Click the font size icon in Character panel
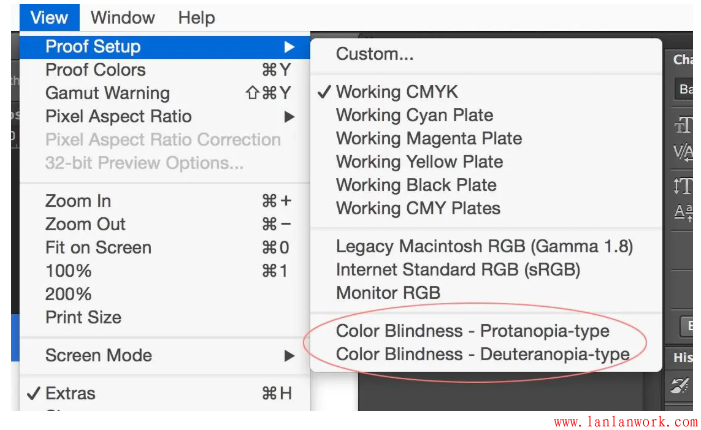701x430 pixels. [684, 126]
